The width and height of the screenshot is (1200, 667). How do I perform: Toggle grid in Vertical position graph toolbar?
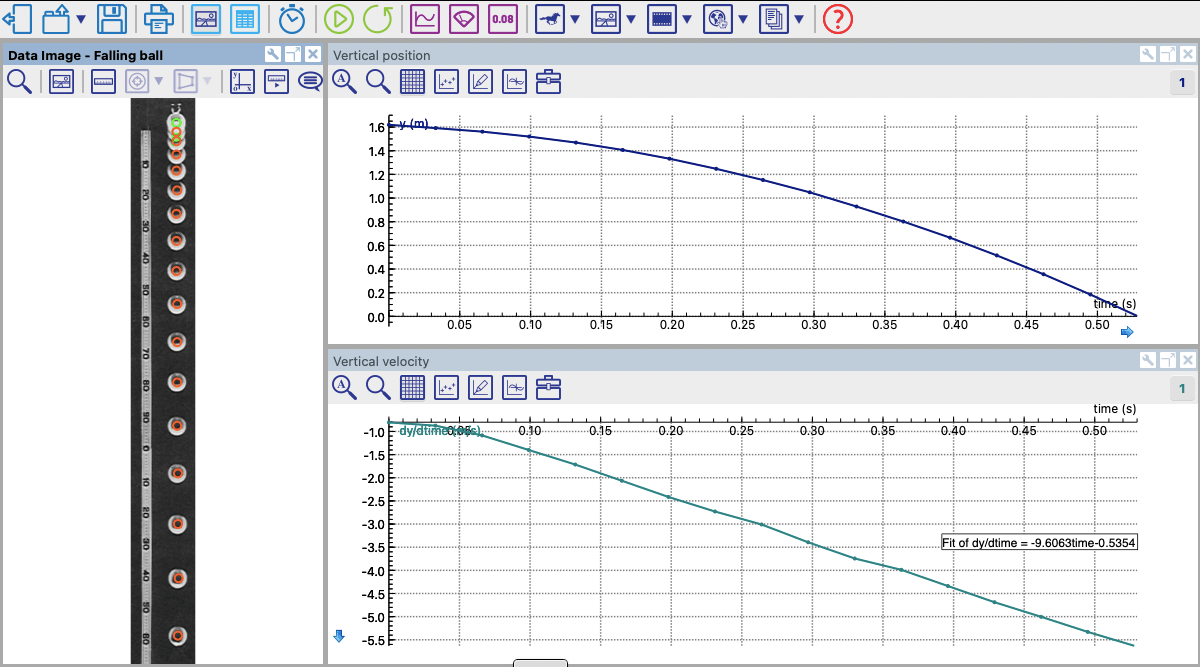click(x=412, y=82)
